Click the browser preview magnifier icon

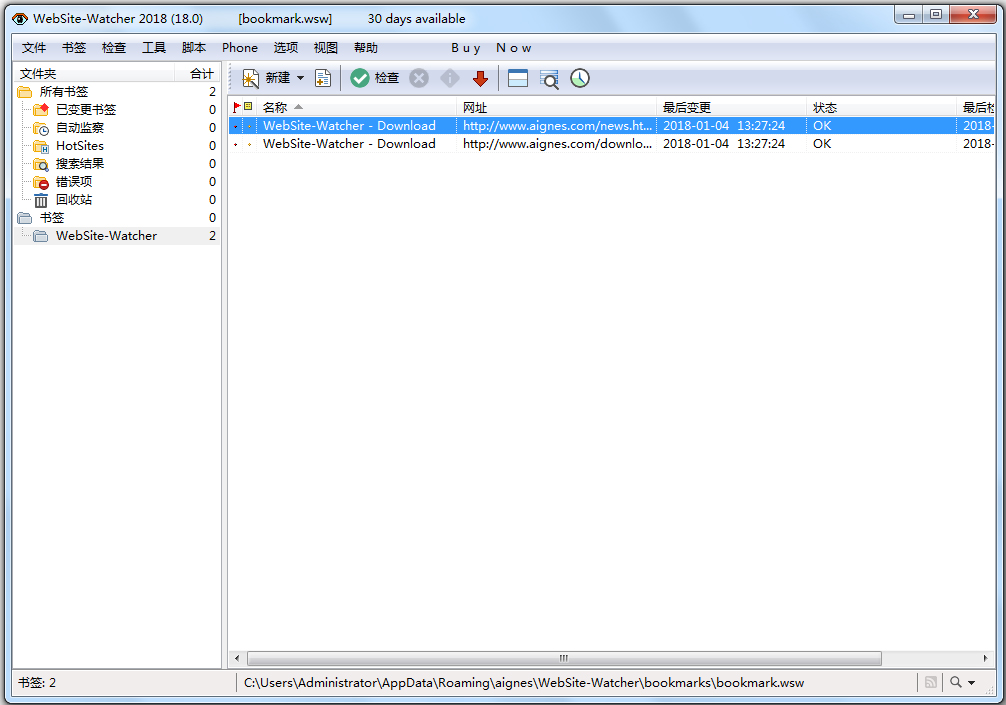[x=548, y=78]
